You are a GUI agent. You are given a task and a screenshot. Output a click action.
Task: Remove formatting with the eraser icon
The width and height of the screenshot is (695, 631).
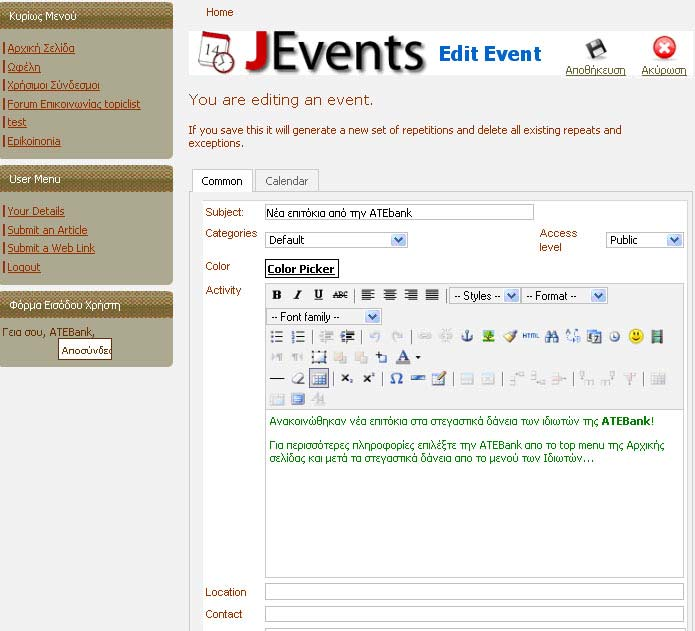coord(298,378)
